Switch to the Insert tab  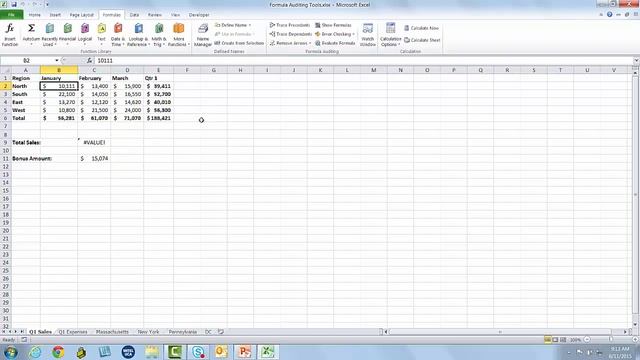55,15
